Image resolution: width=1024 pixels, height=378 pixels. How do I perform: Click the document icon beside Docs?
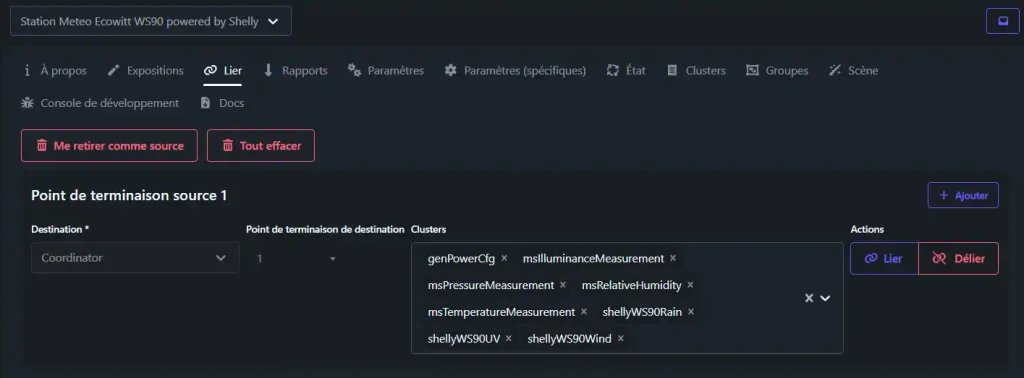coord(206,102)
